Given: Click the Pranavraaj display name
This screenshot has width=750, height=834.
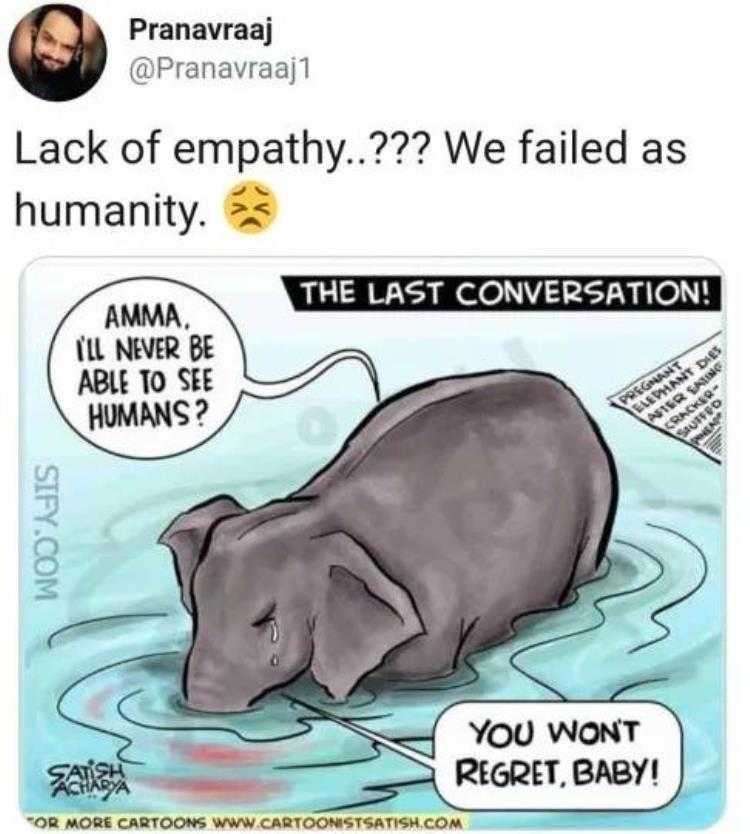Looking at the screenshot, I should coord(201,31).
